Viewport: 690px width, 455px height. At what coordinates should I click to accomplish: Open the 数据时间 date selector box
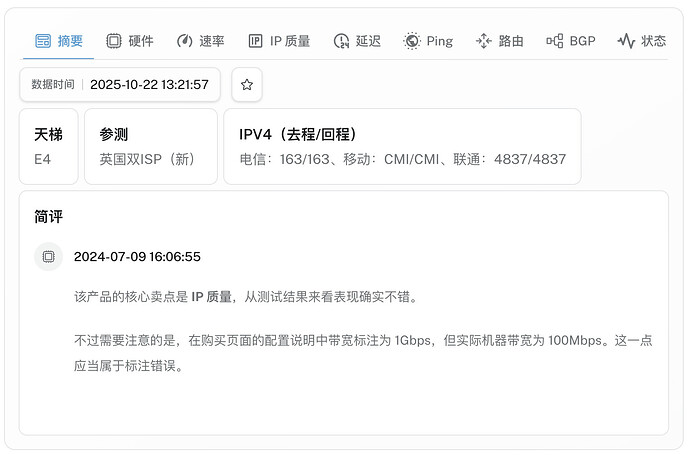[120, 84]
